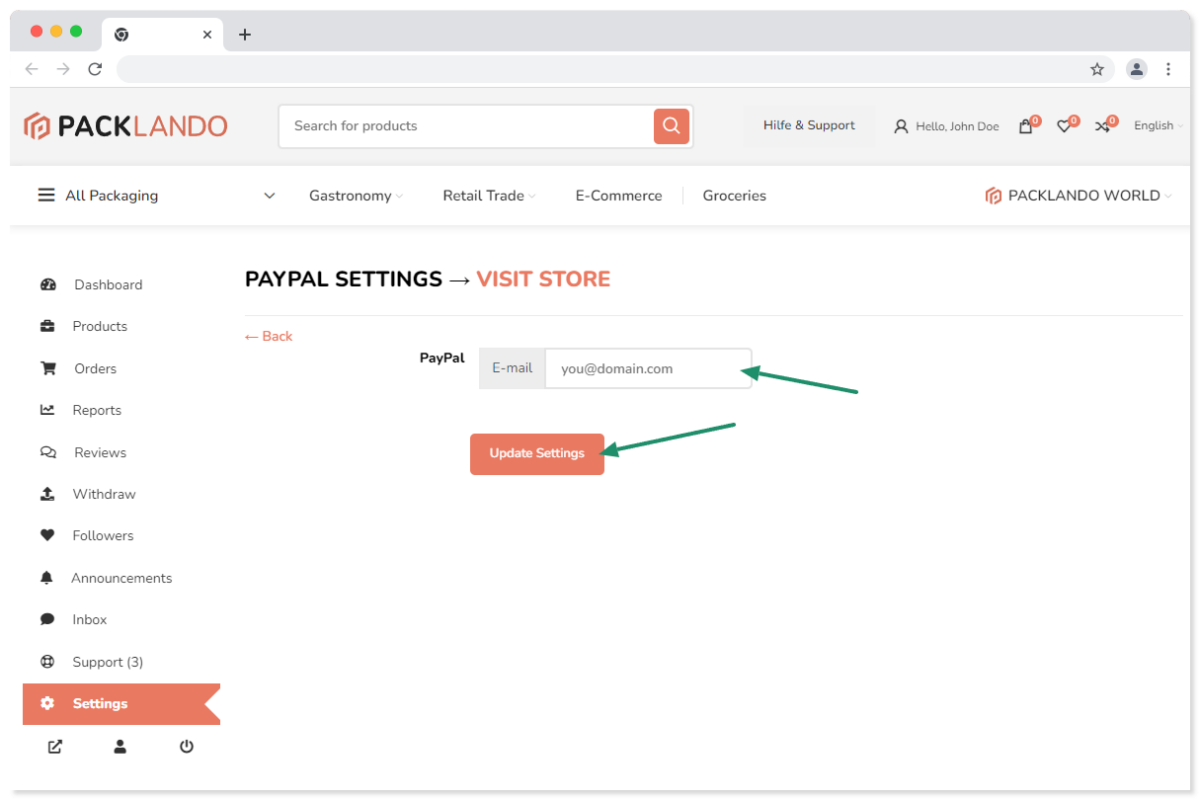Go to Dashboard in the sidebar
This screenshot has width=1200, height=800.
pos(108,285)
